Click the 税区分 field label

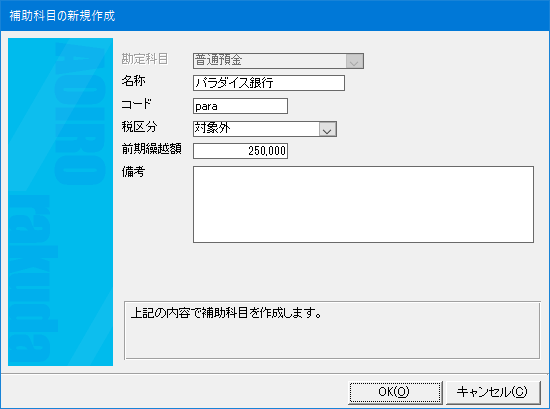click(x=139, y=127)
